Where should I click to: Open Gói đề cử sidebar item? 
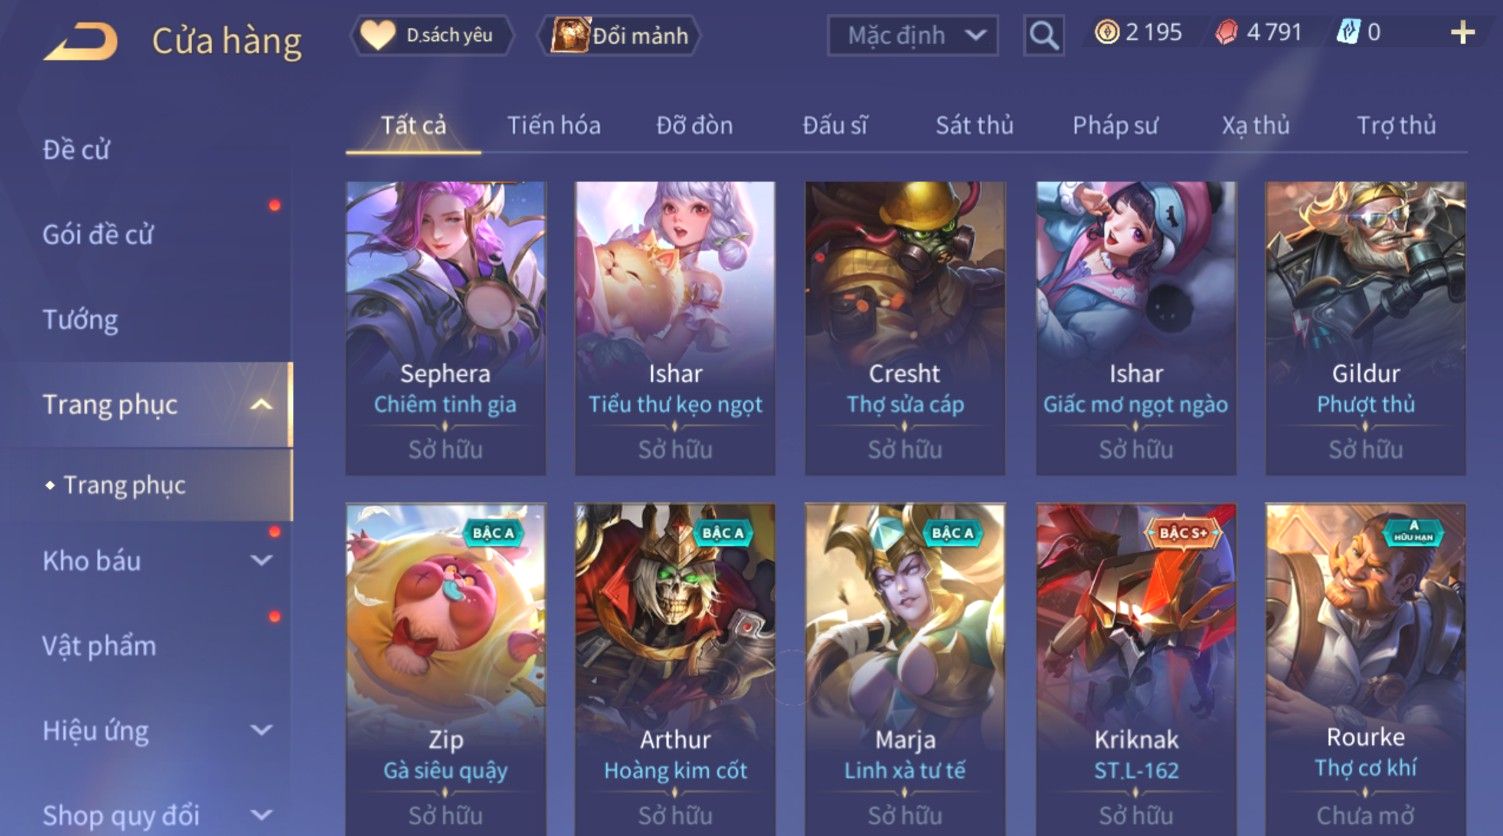[x=98, y=234]
